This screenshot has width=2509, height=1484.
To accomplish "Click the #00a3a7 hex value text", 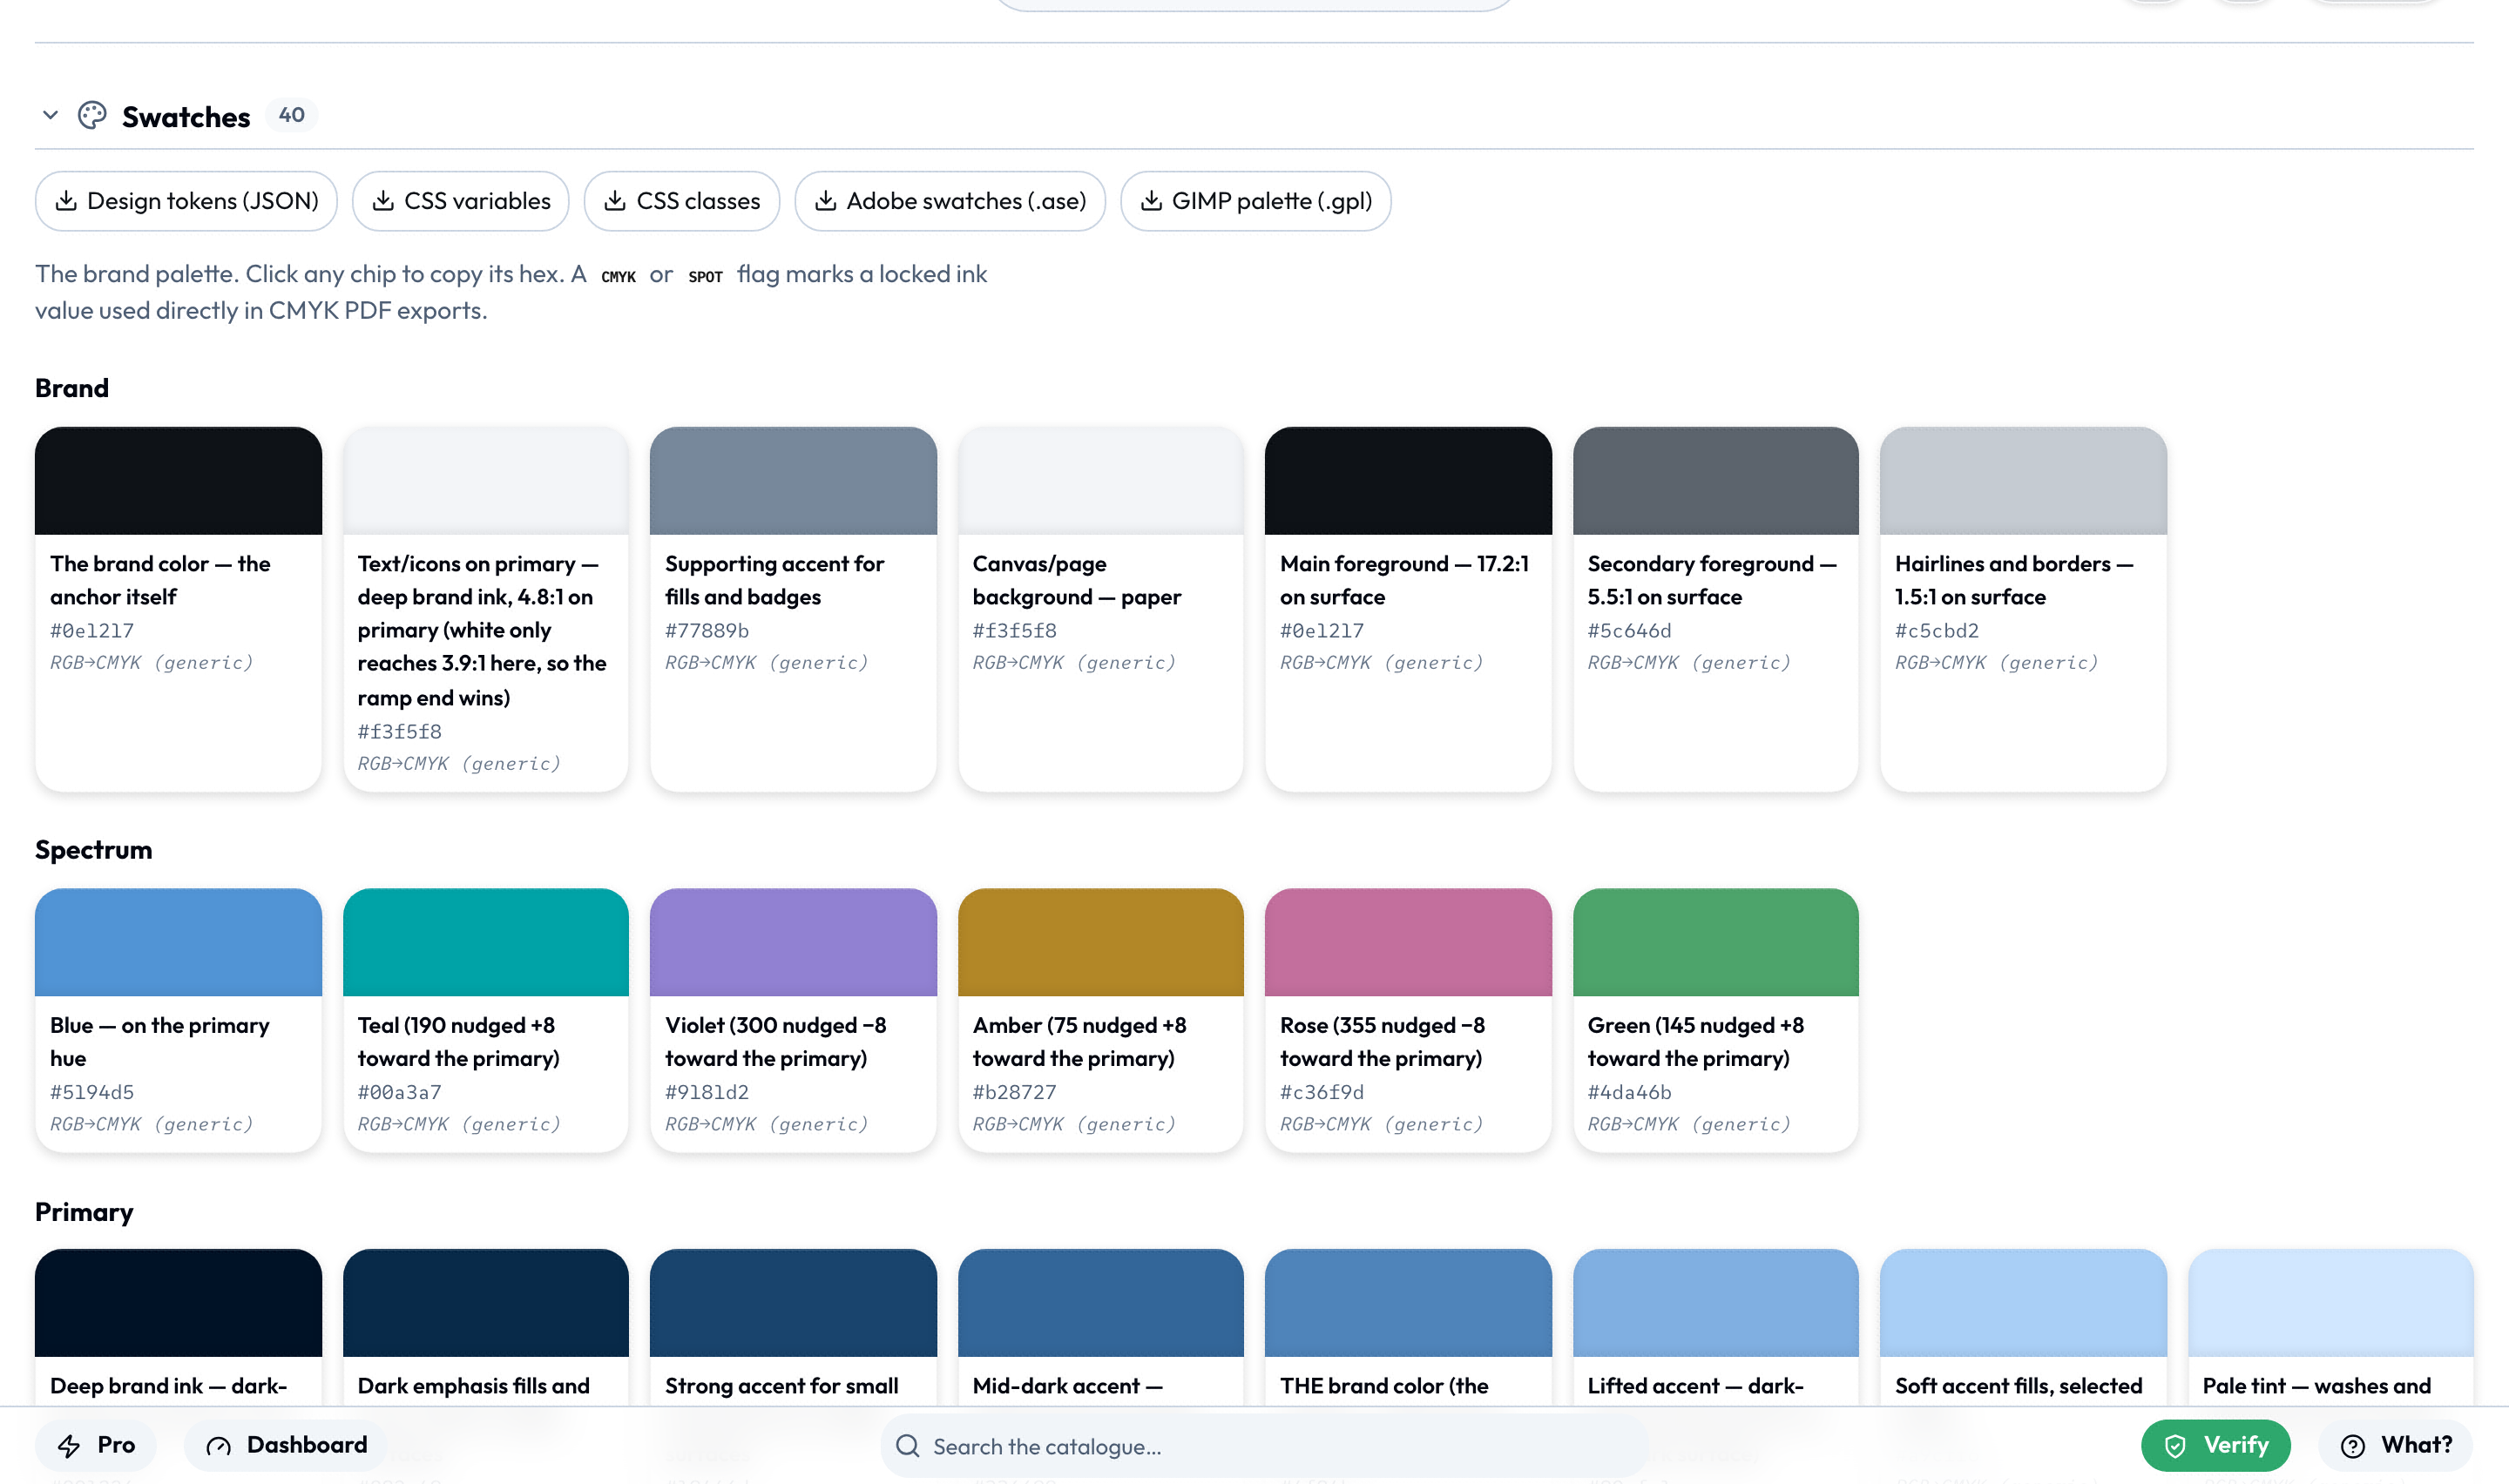I will point(400,1093).
